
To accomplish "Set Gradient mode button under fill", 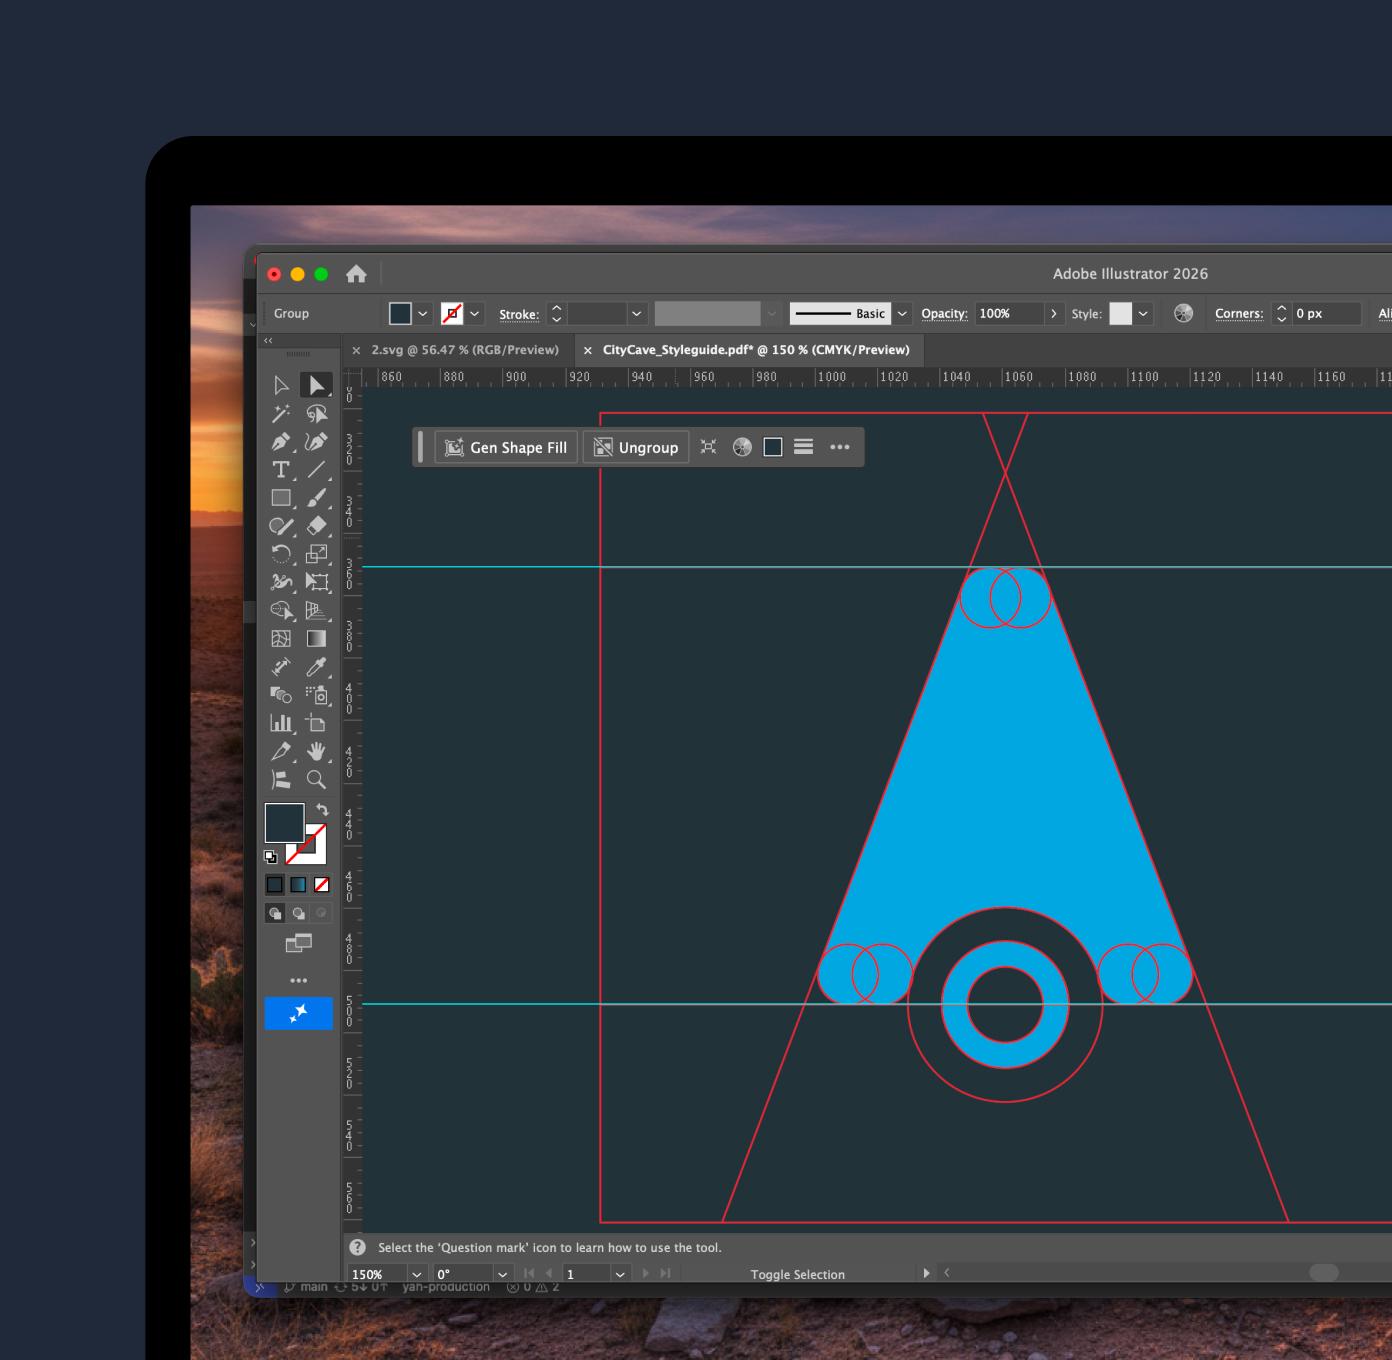I will 298,885.
